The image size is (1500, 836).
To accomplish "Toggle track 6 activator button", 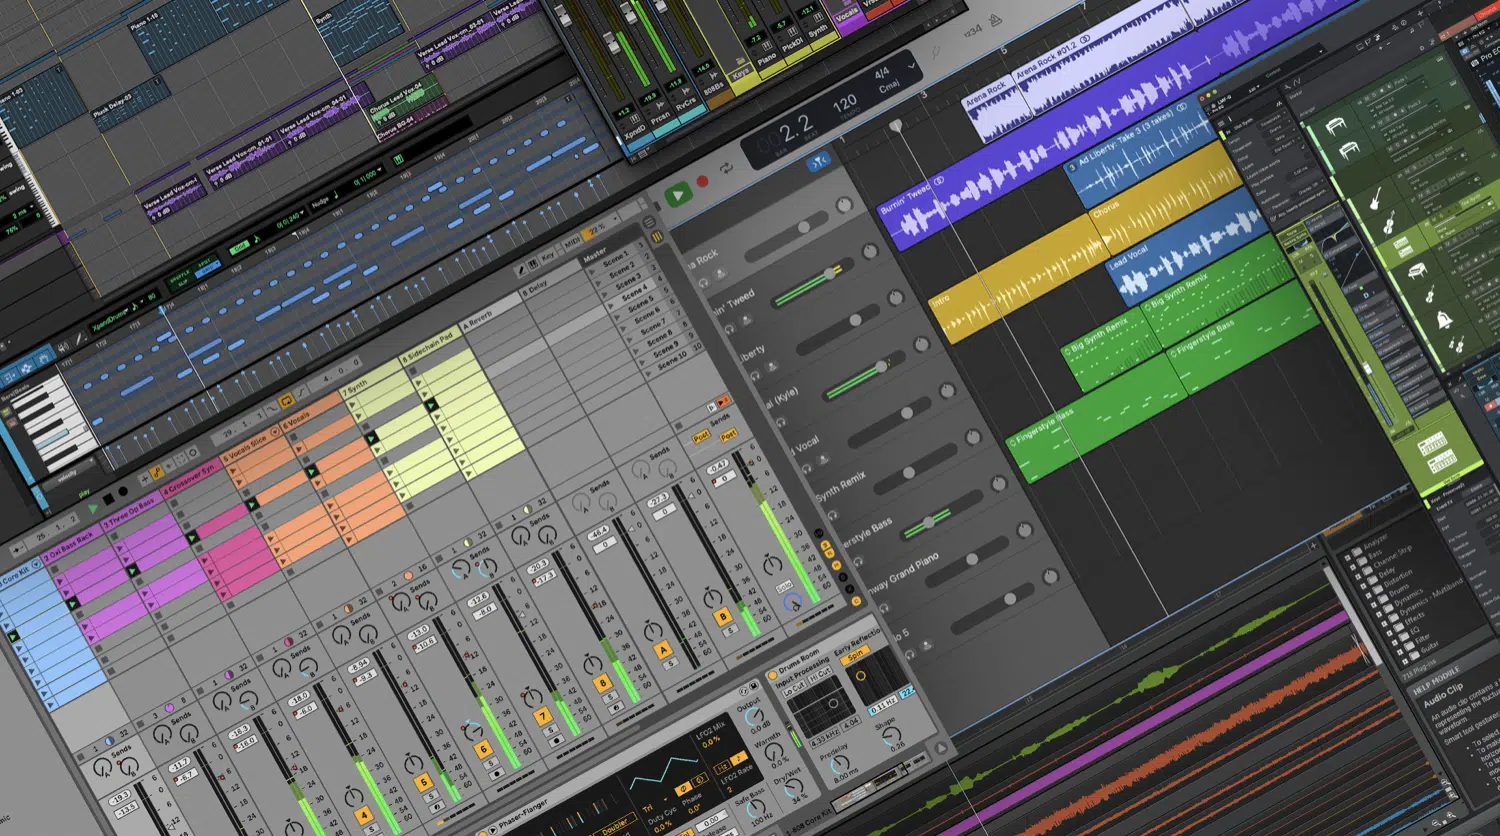I will 483,749.
